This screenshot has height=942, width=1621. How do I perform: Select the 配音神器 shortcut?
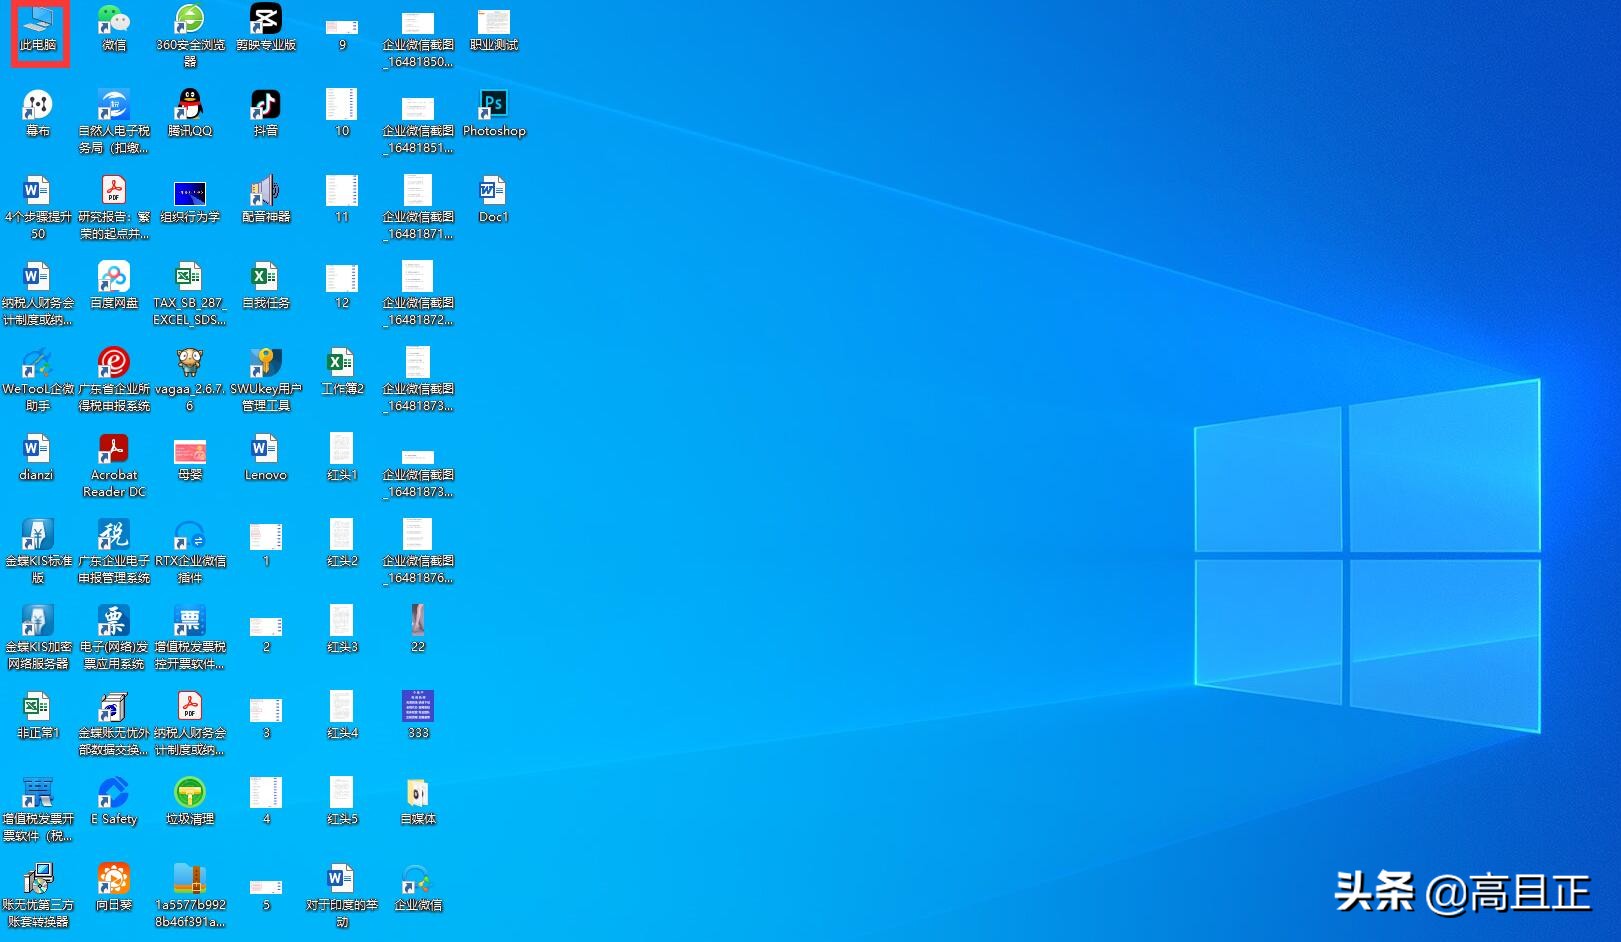(x=266, y=199)
